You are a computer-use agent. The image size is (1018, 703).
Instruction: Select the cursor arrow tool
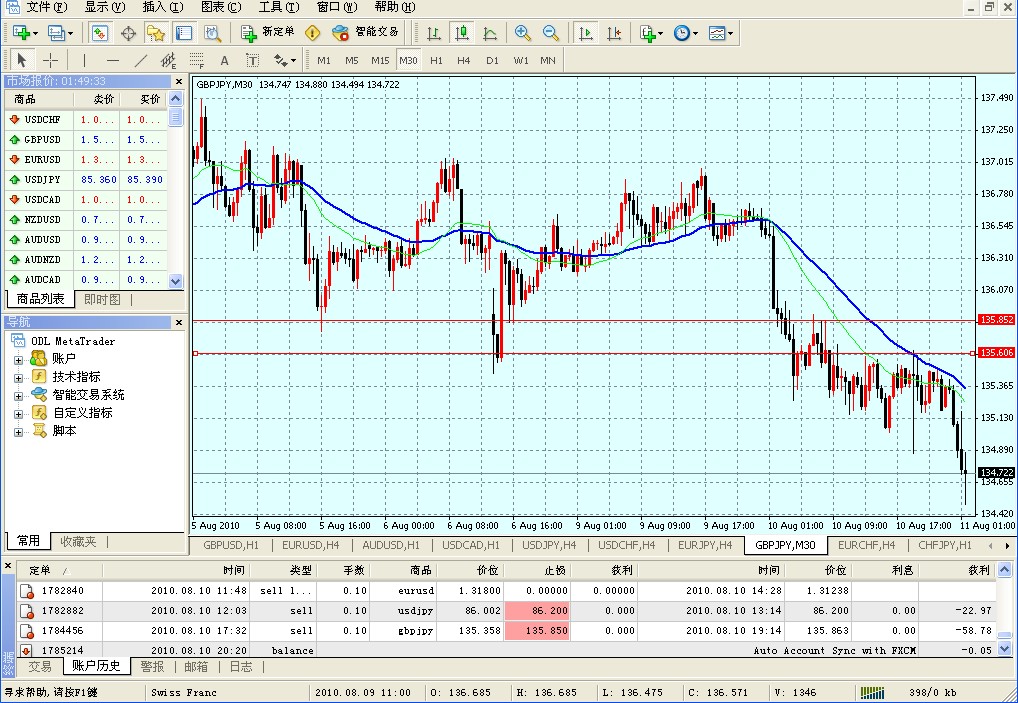tap(21, 60)
